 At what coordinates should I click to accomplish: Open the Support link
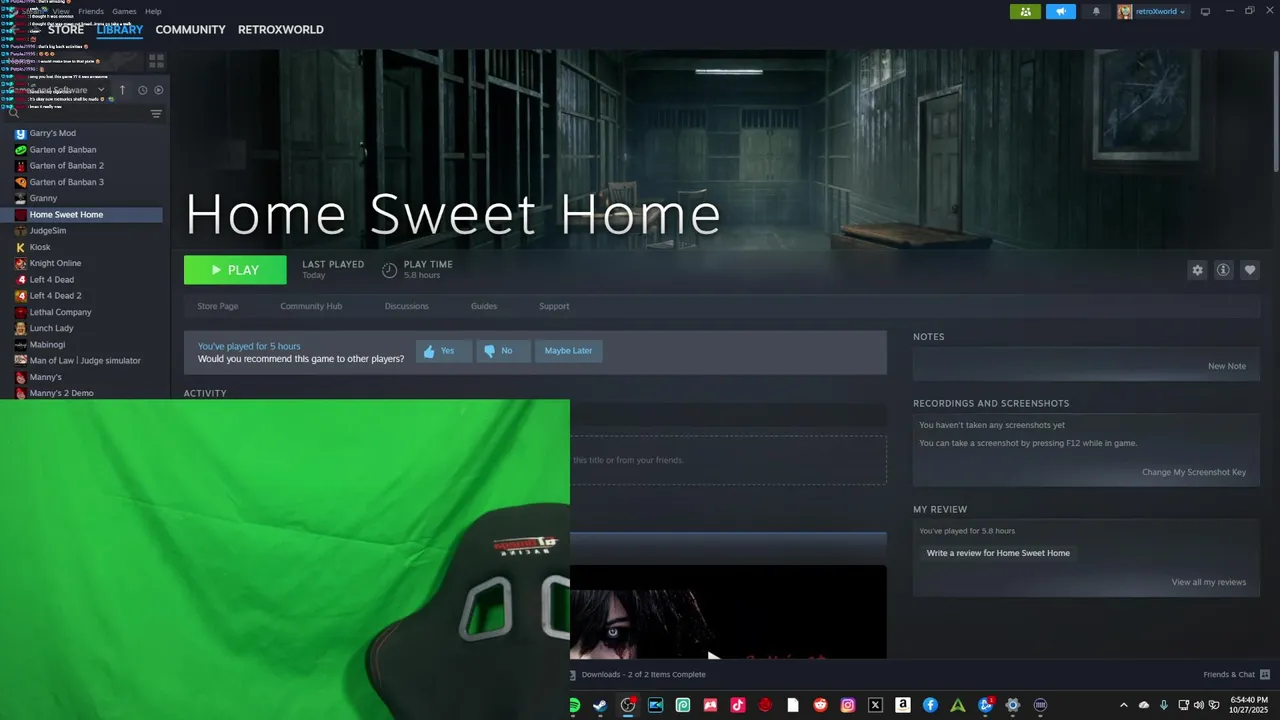pyautogui.click(x=554, y=306)
